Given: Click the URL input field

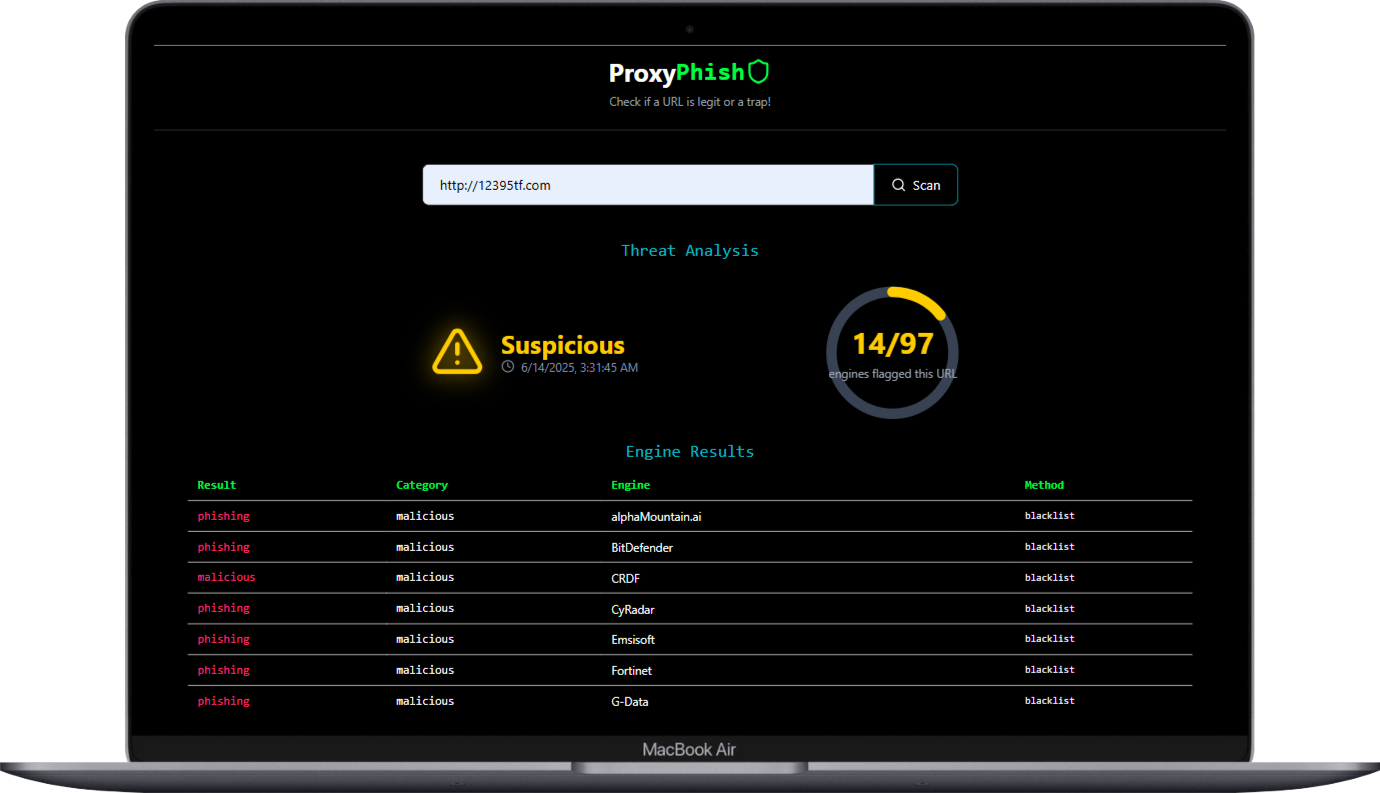Looking at the screenshot, I should pos(648,185).
